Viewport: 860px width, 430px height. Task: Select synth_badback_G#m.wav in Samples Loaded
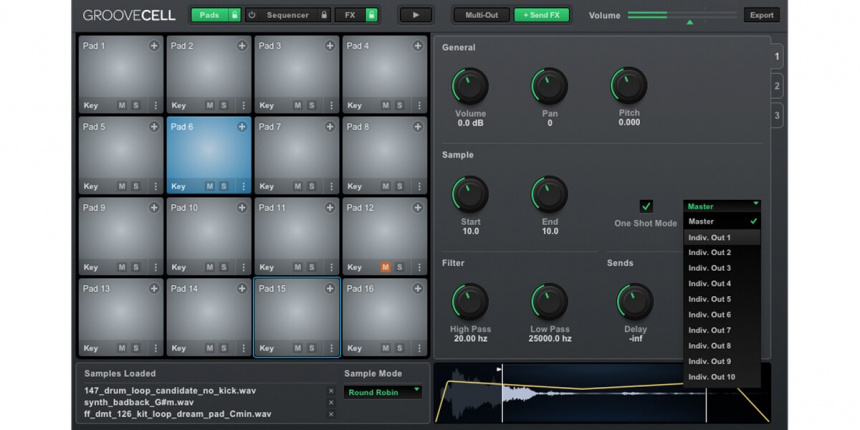point(139,403)
